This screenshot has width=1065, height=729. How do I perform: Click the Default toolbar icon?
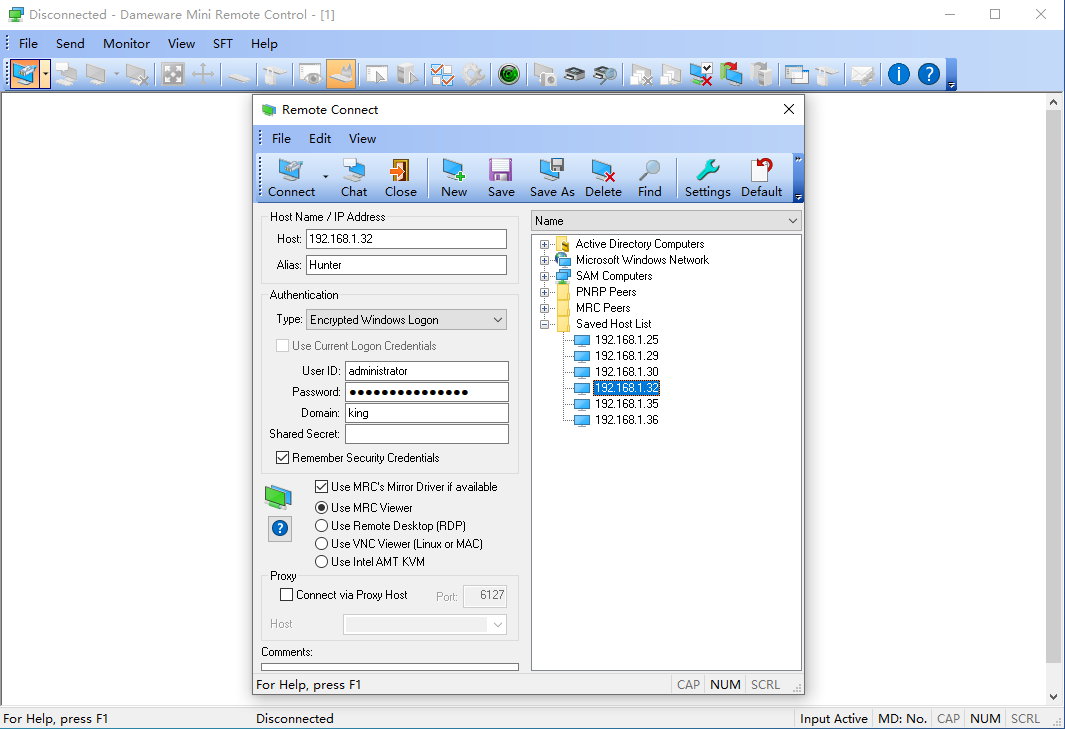pos(761,178)
